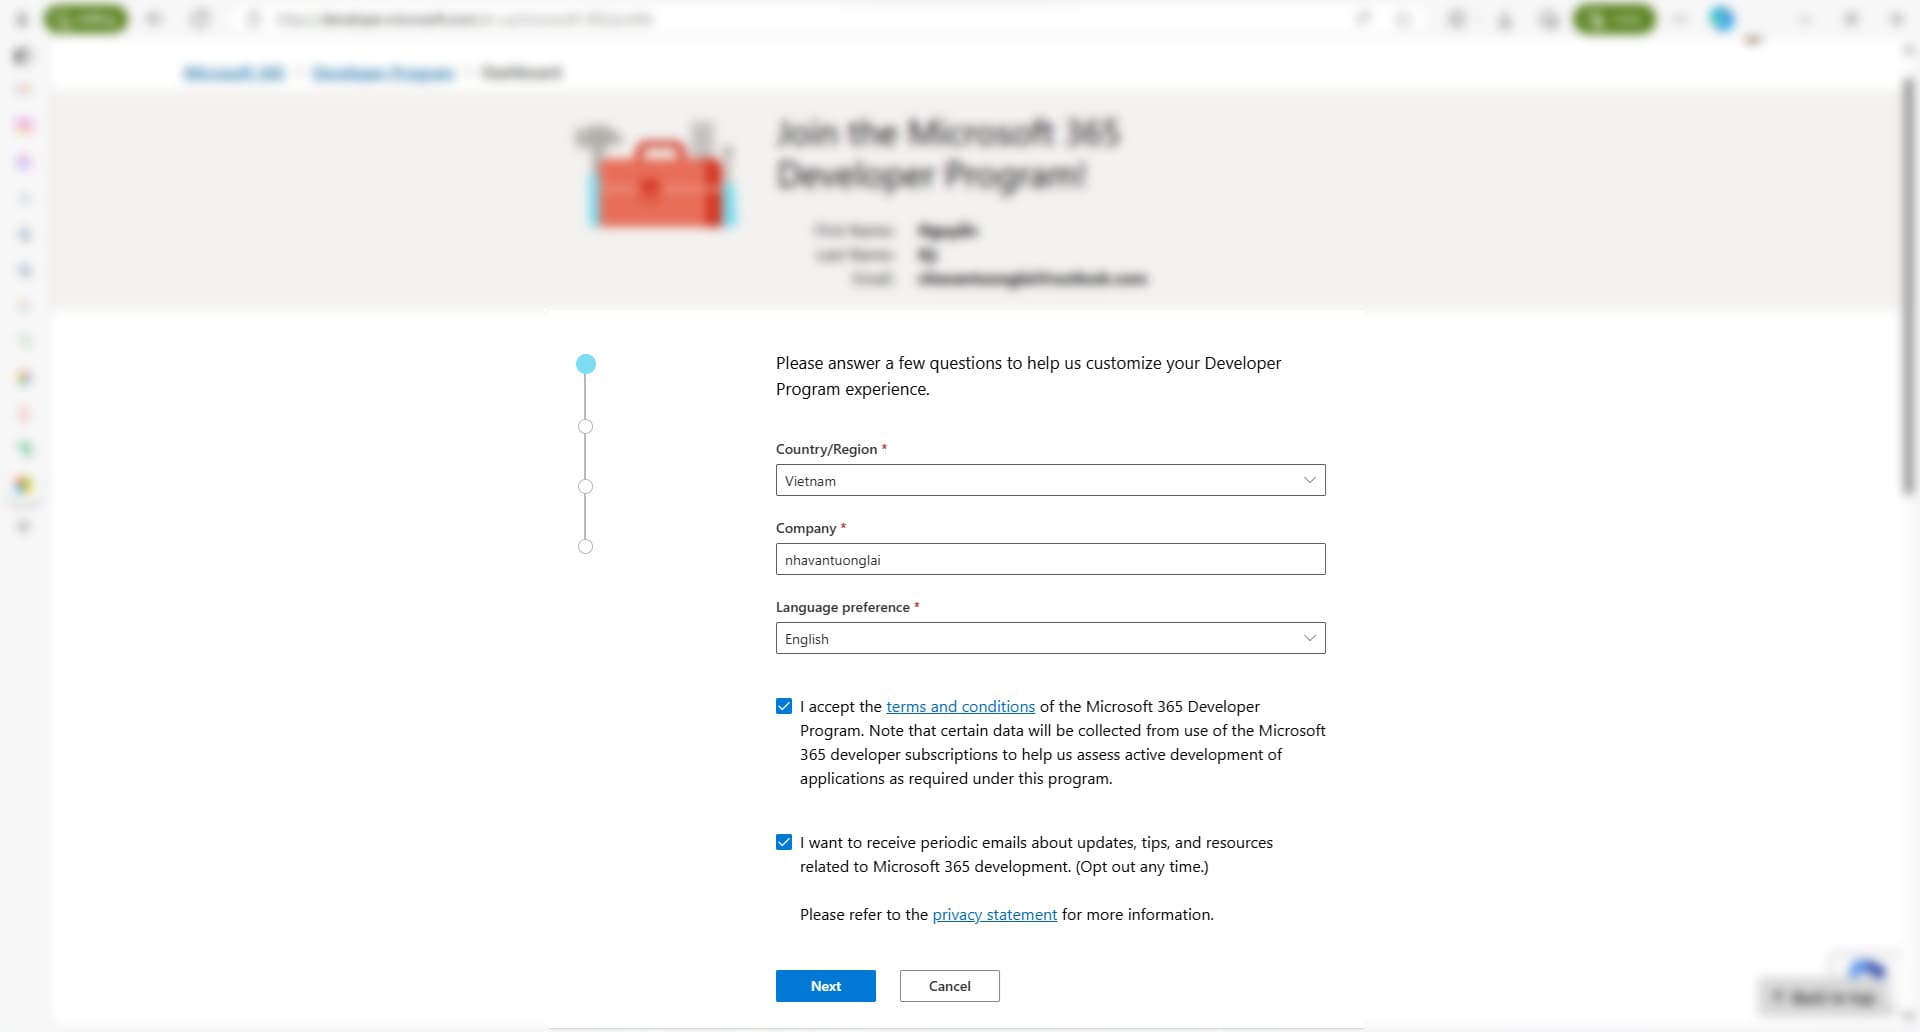Uncheck the accept terms and conditions checkbox
This screenshot has width=1920, height=1032.
point(784,706)
